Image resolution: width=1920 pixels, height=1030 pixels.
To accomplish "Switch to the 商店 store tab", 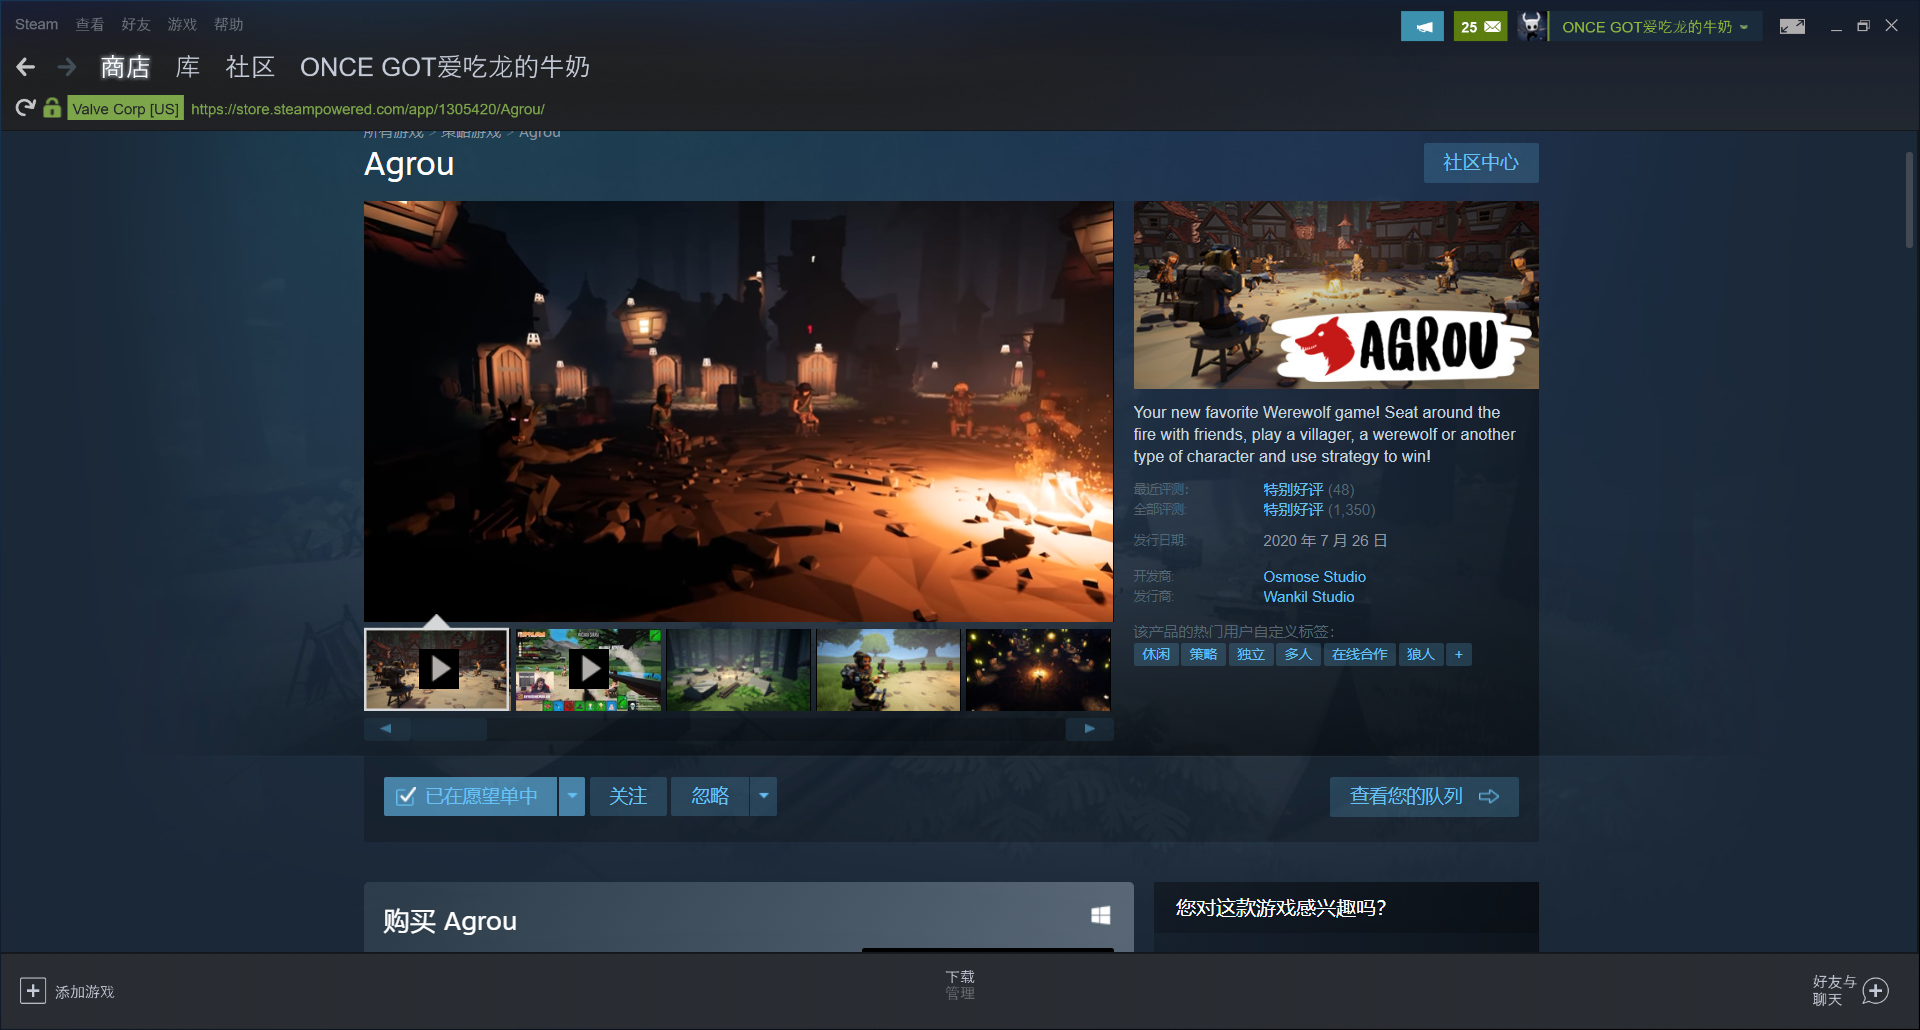I will [125, 67].
